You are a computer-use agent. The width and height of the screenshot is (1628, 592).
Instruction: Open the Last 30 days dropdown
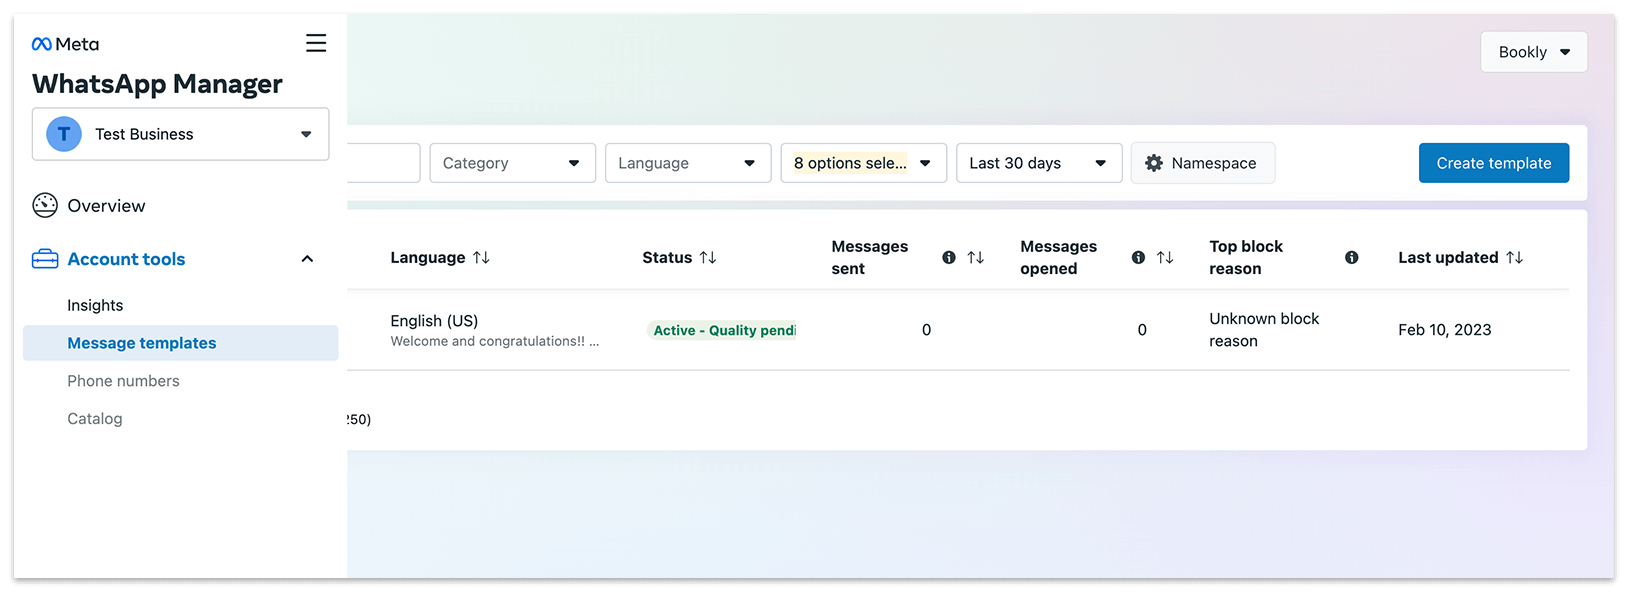click(x=1039, y=163)
